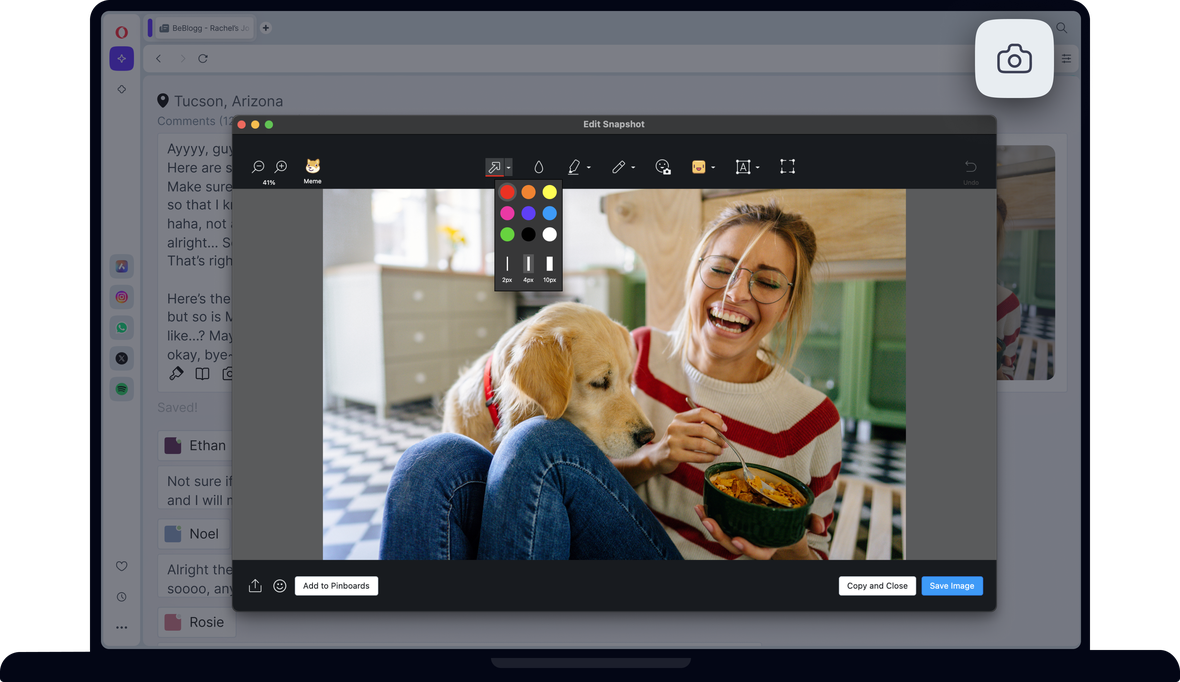
Task: Reload the browser page
Action: pyautogui.click(x=202, y=58)
